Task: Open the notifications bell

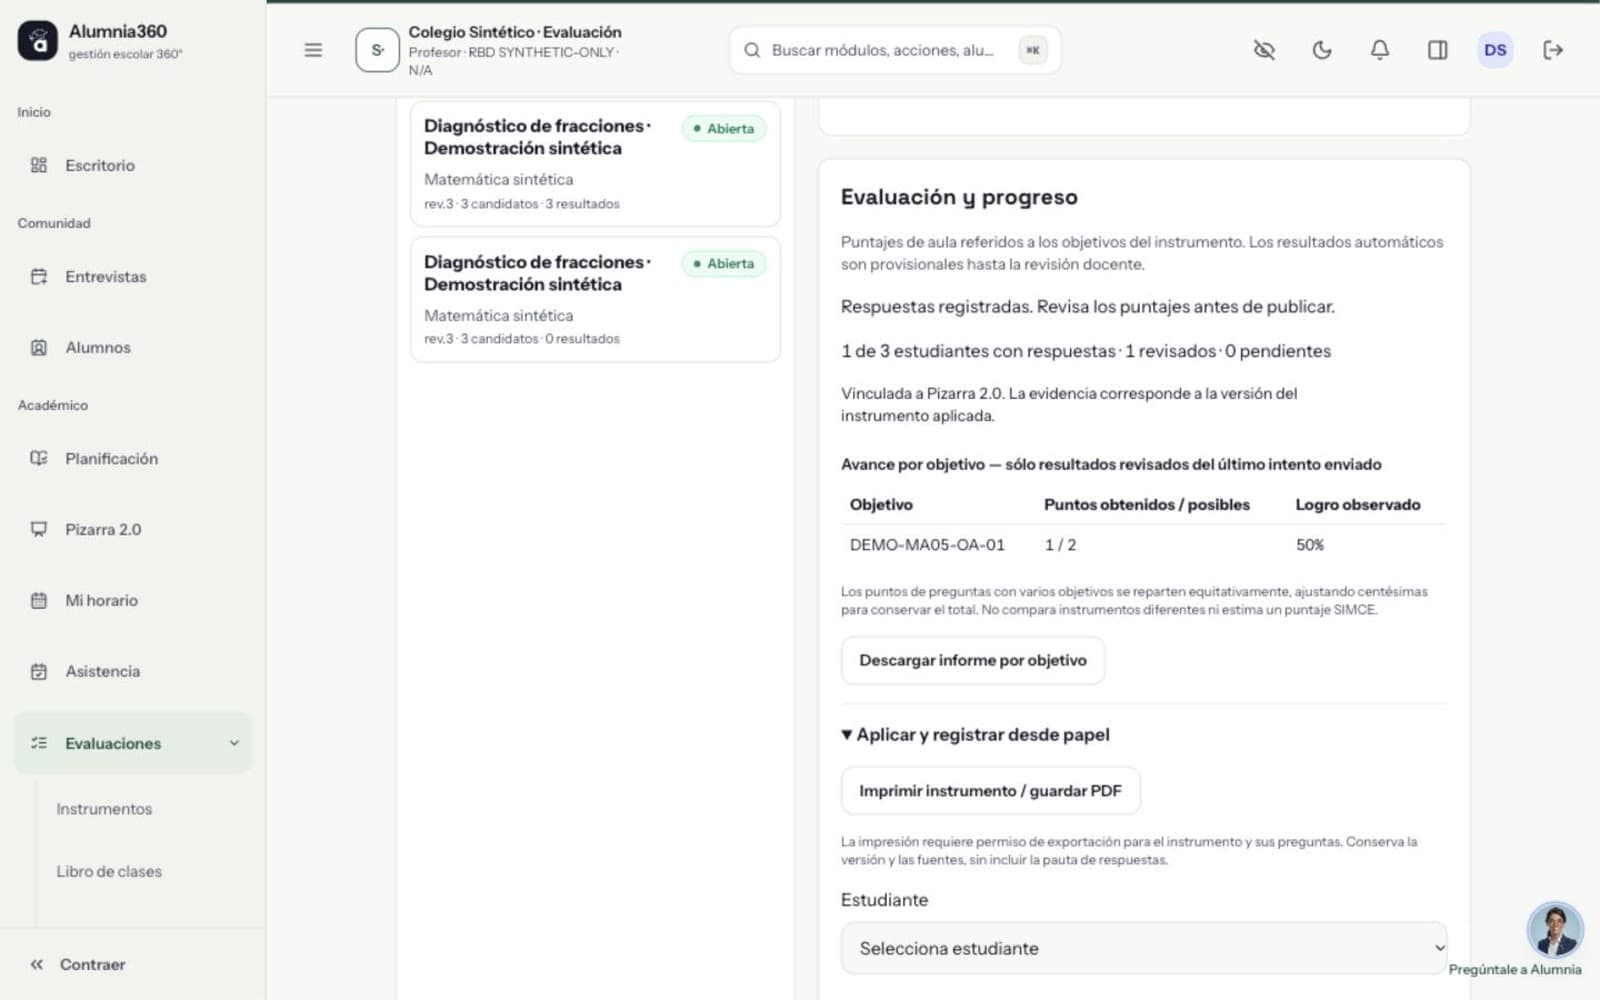Action: [x=1380, y=50]
